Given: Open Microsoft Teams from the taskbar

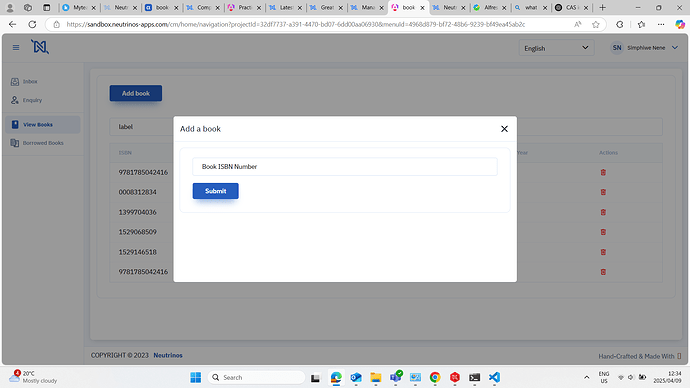Looking at the screenshot, I should [x=396, y=377].
